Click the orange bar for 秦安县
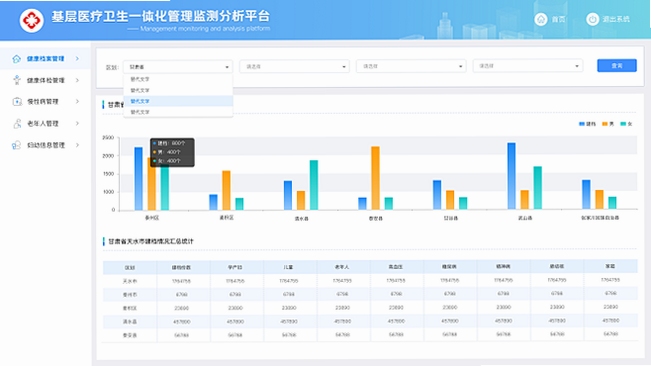651x366 pixels. pos(375,178)
